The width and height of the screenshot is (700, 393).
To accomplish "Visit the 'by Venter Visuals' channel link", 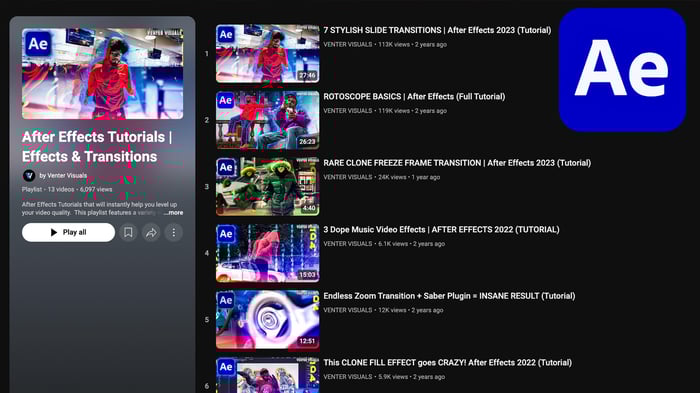I will click(x=63, y=176).
